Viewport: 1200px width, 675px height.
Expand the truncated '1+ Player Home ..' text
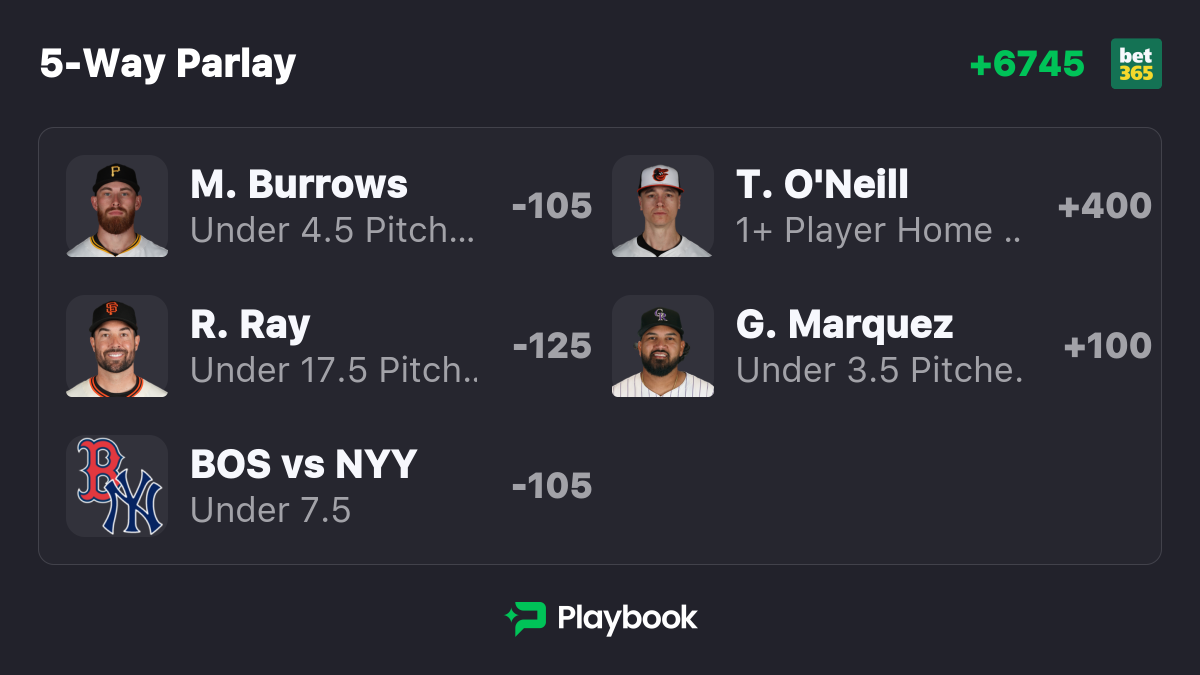tap(879, 230)
